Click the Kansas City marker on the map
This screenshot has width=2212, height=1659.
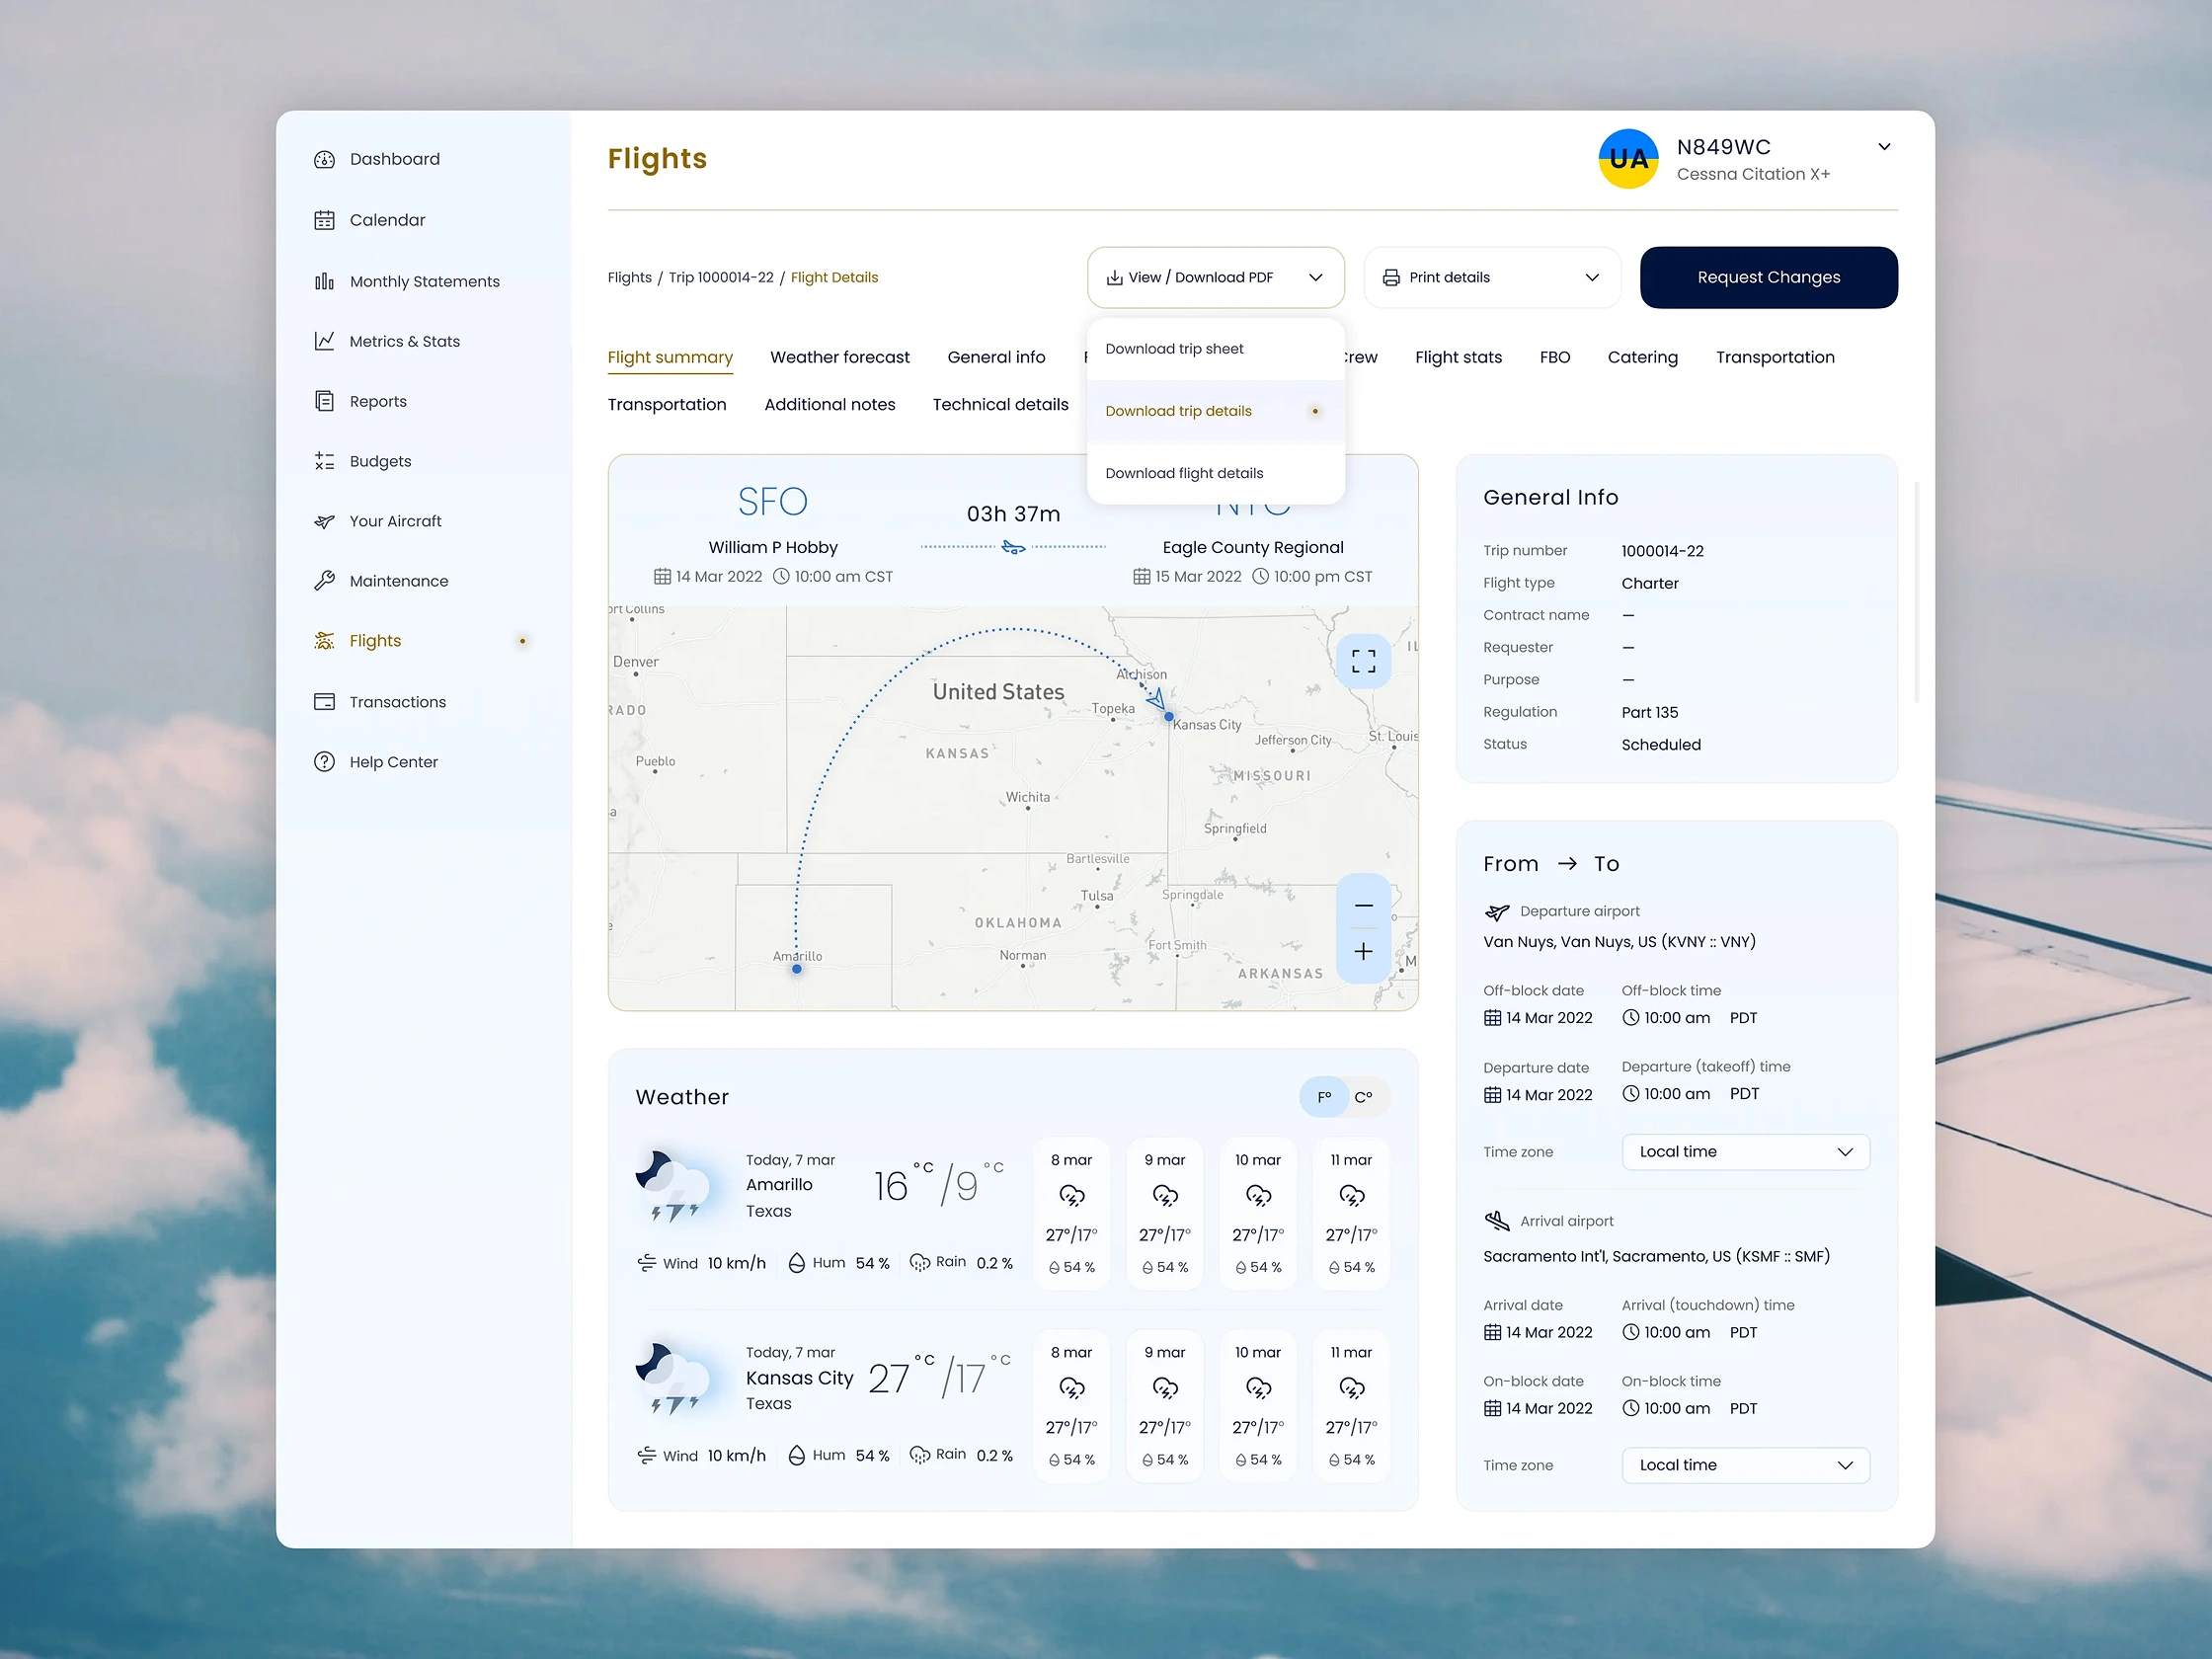[x=1168, y=717]
